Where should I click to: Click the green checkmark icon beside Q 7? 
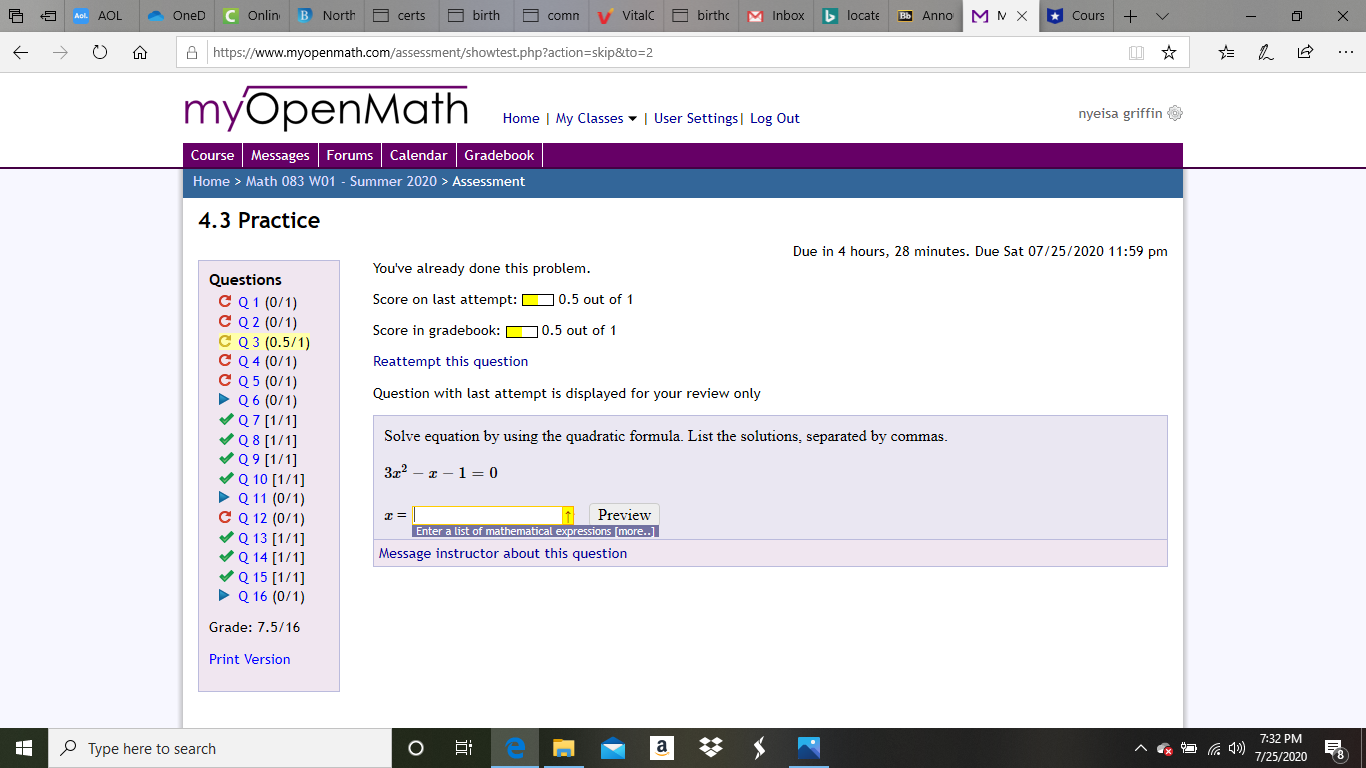click(x=224, y=420)
